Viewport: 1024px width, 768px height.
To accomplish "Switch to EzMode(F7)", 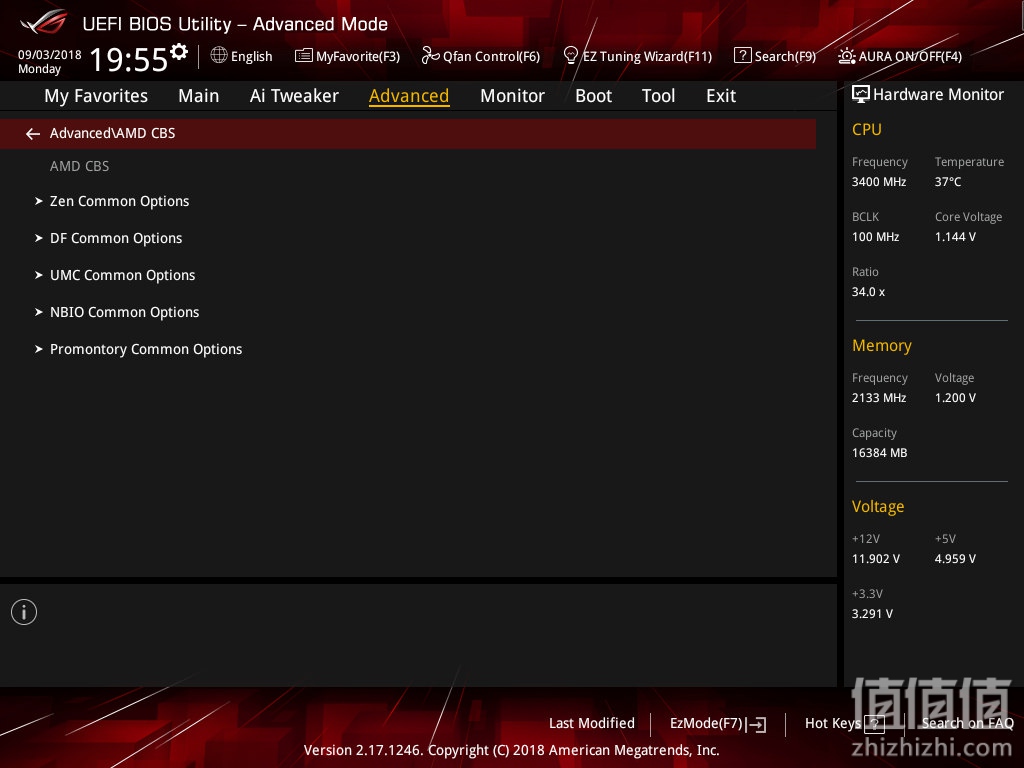I will tap(706, 723).
